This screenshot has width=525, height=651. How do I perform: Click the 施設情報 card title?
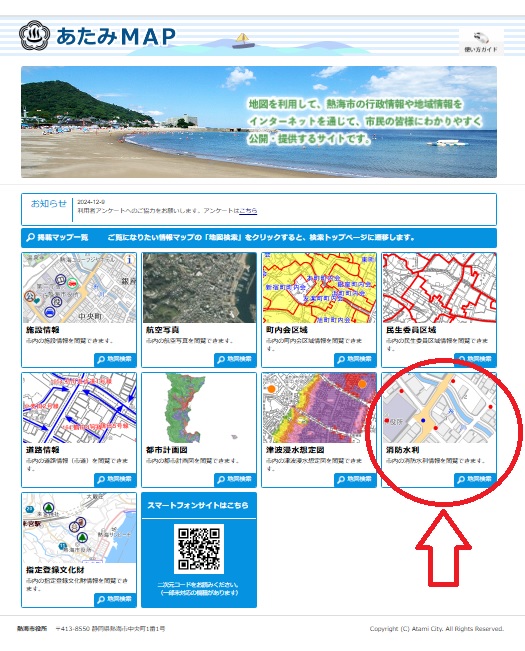(x=42, y=330)
